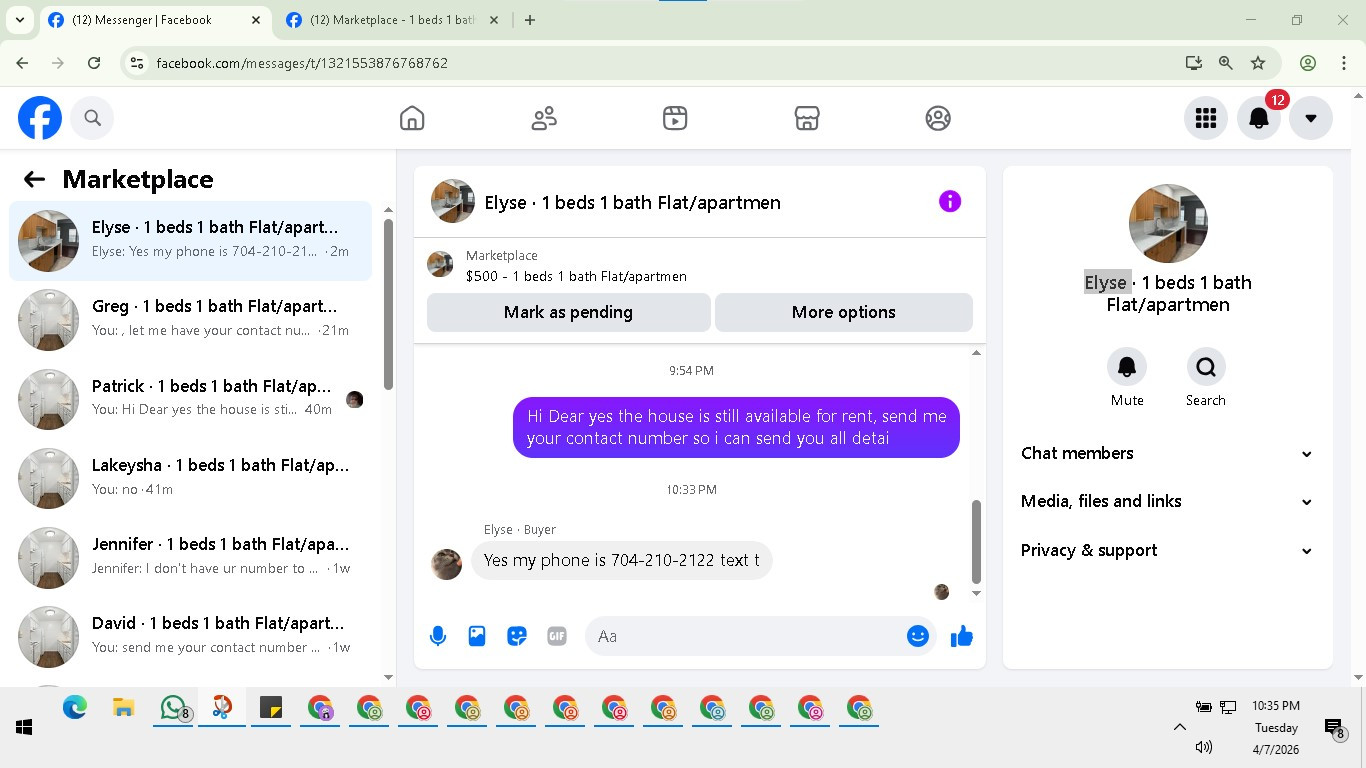Open the Patrick conversation in the list
Image resolution: width=1366 pixels, height=768 pixels.
point(190,398)
